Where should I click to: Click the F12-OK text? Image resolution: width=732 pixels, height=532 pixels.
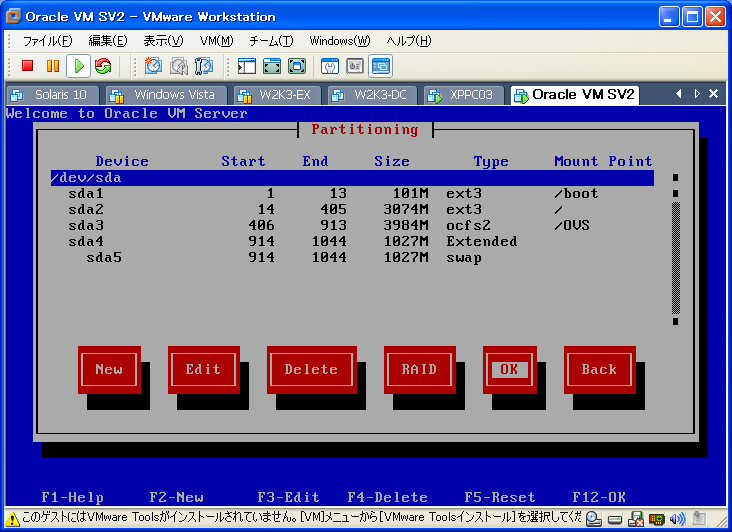click(x=599, y=497)
